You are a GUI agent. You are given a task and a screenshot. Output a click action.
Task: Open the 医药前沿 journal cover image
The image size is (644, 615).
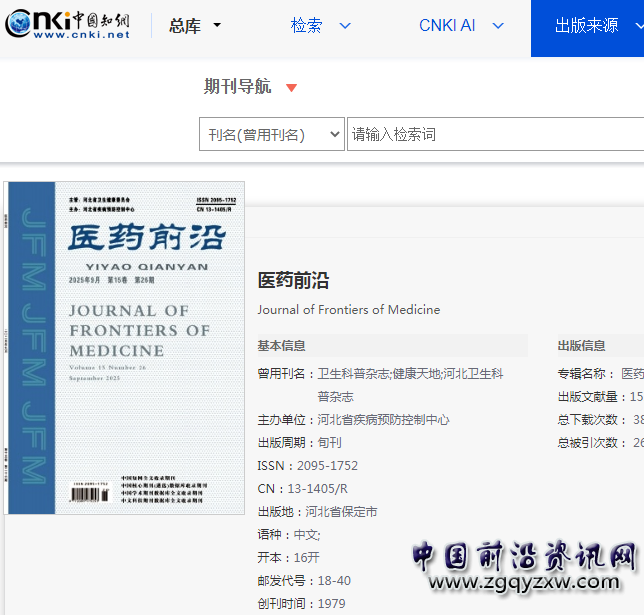[124, 347]
